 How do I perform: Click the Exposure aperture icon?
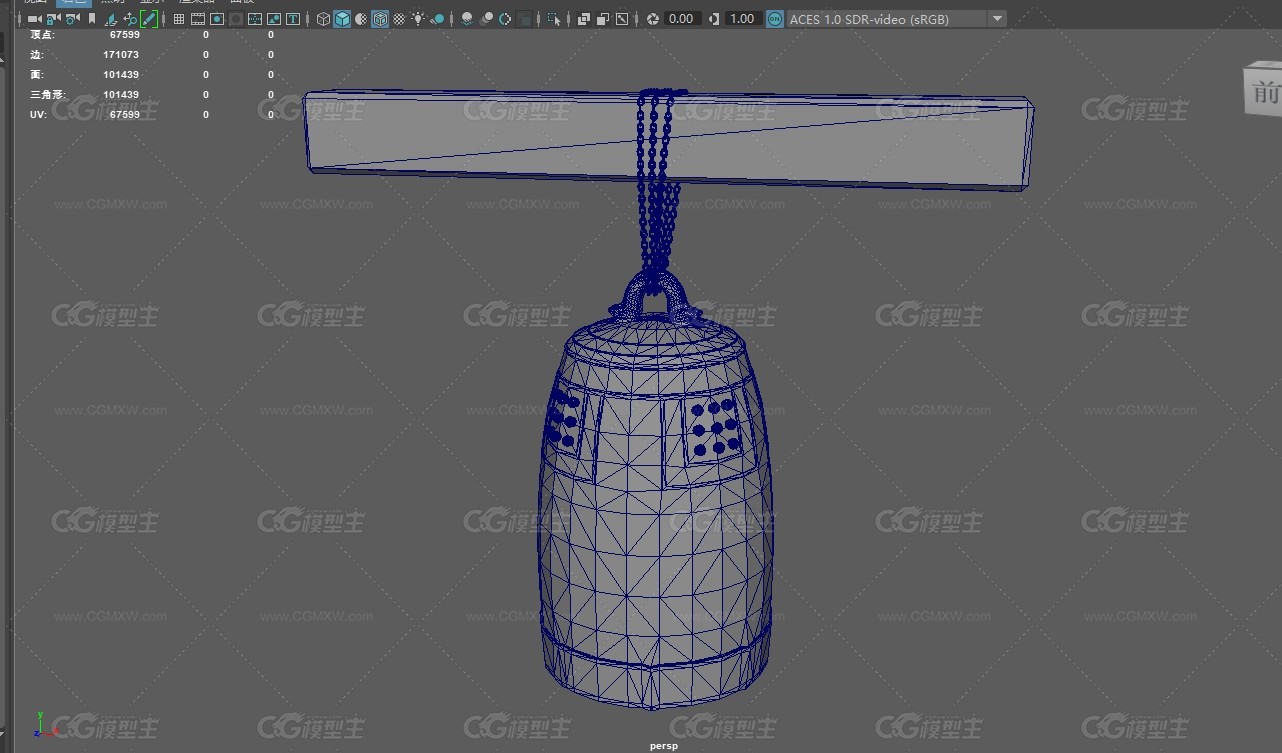pyautogui.click(x=653, y=19)
